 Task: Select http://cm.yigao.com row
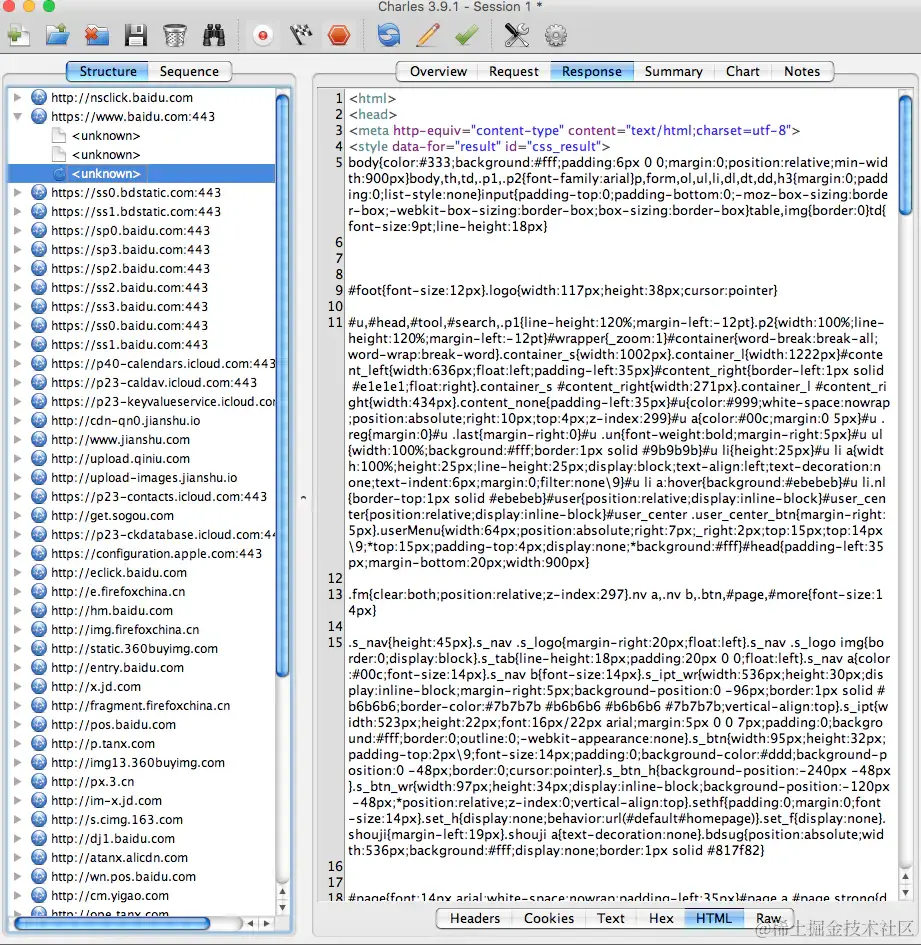(x=141, y=895)
